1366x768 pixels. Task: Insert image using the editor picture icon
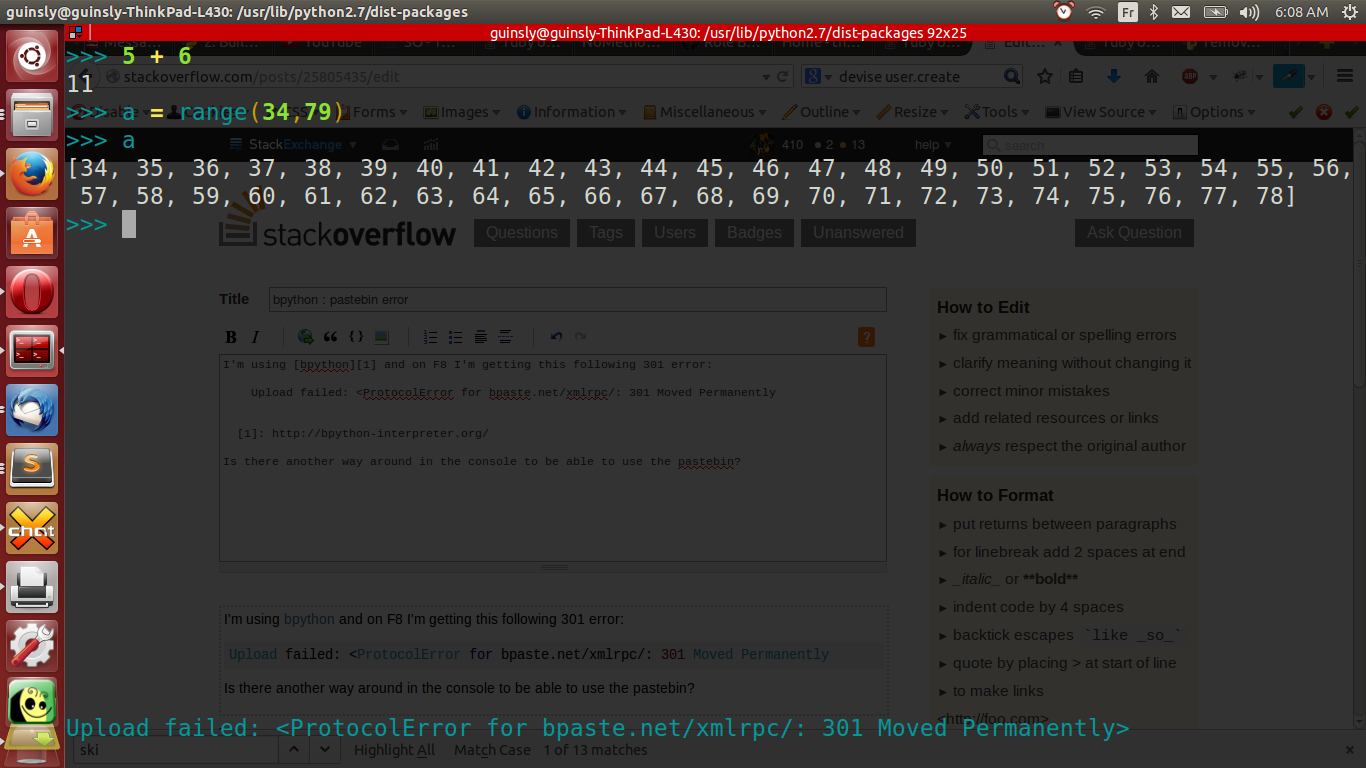pos(381,337)
